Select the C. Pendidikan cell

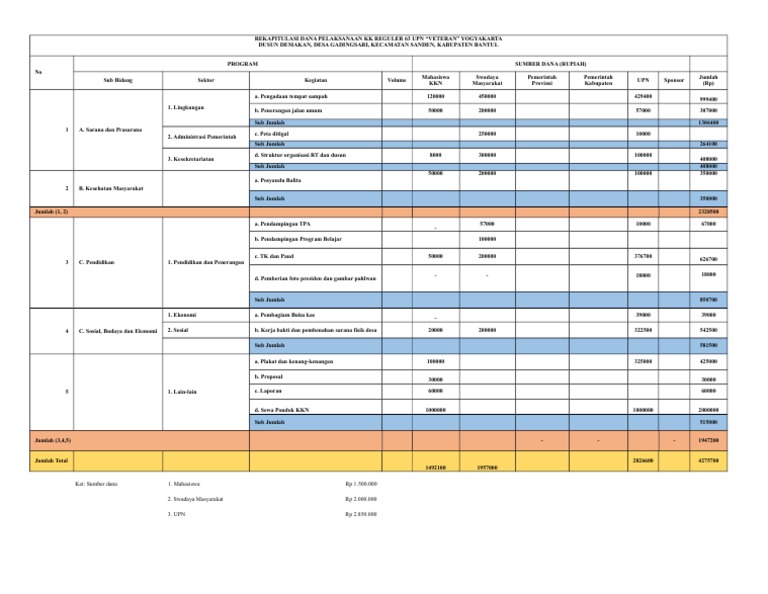tap(118, 262)
